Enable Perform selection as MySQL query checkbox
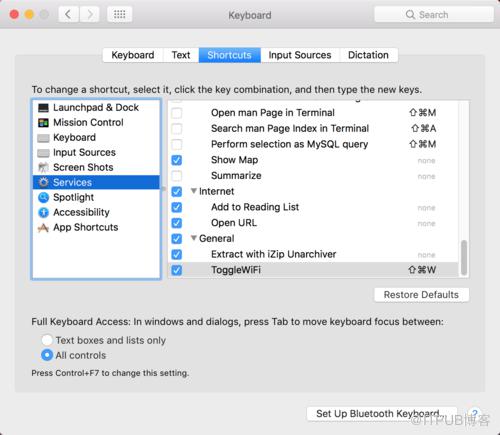This screenshot has height=435, width=500. click(177, 144)
